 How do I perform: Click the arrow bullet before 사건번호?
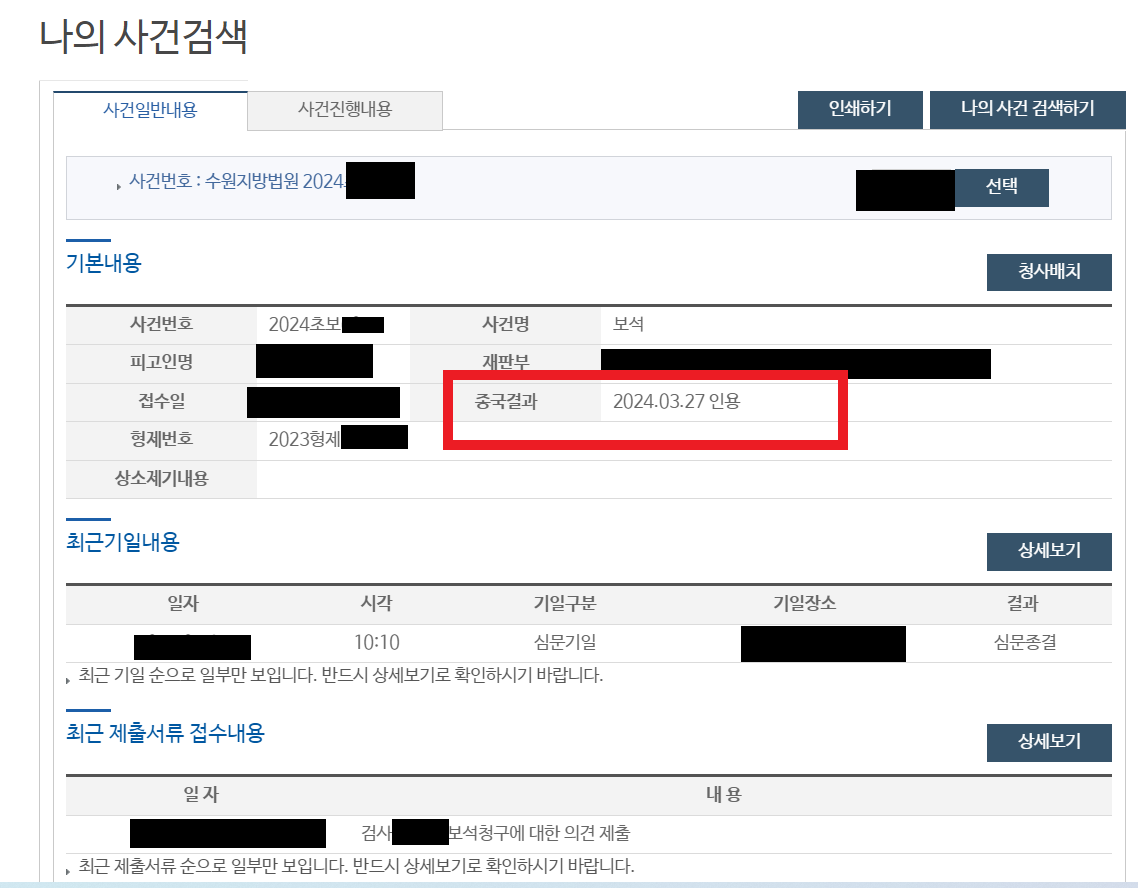click(x=118, y=186)
